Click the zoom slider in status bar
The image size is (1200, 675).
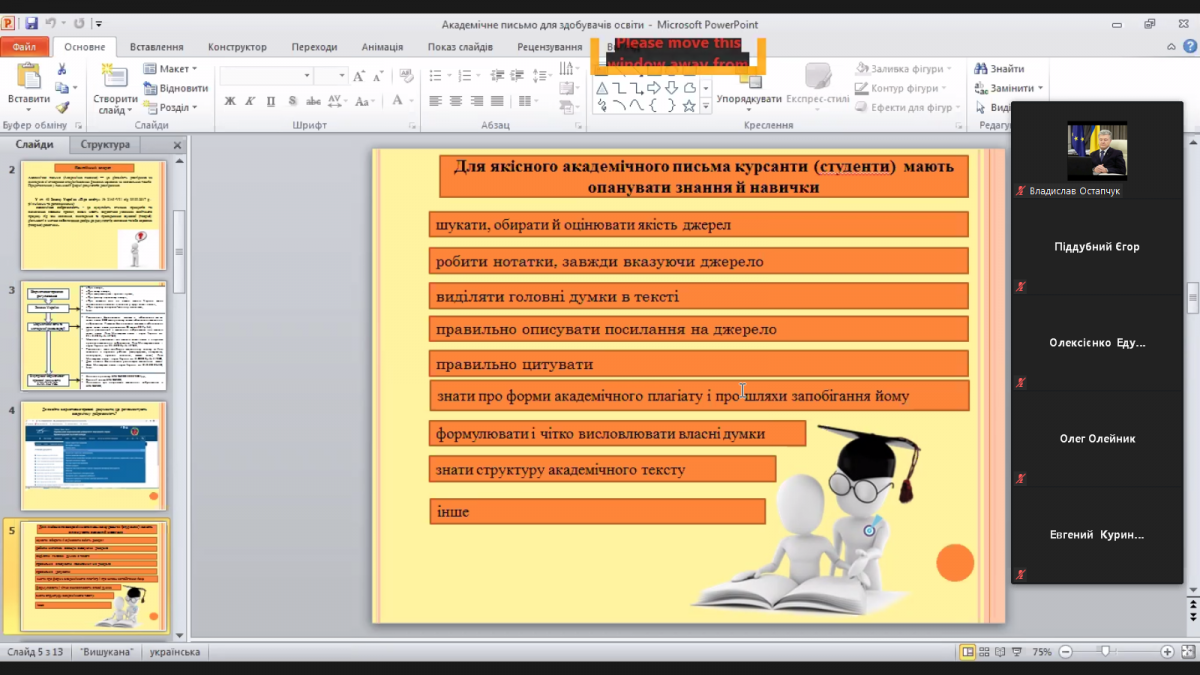[1105, 652]
